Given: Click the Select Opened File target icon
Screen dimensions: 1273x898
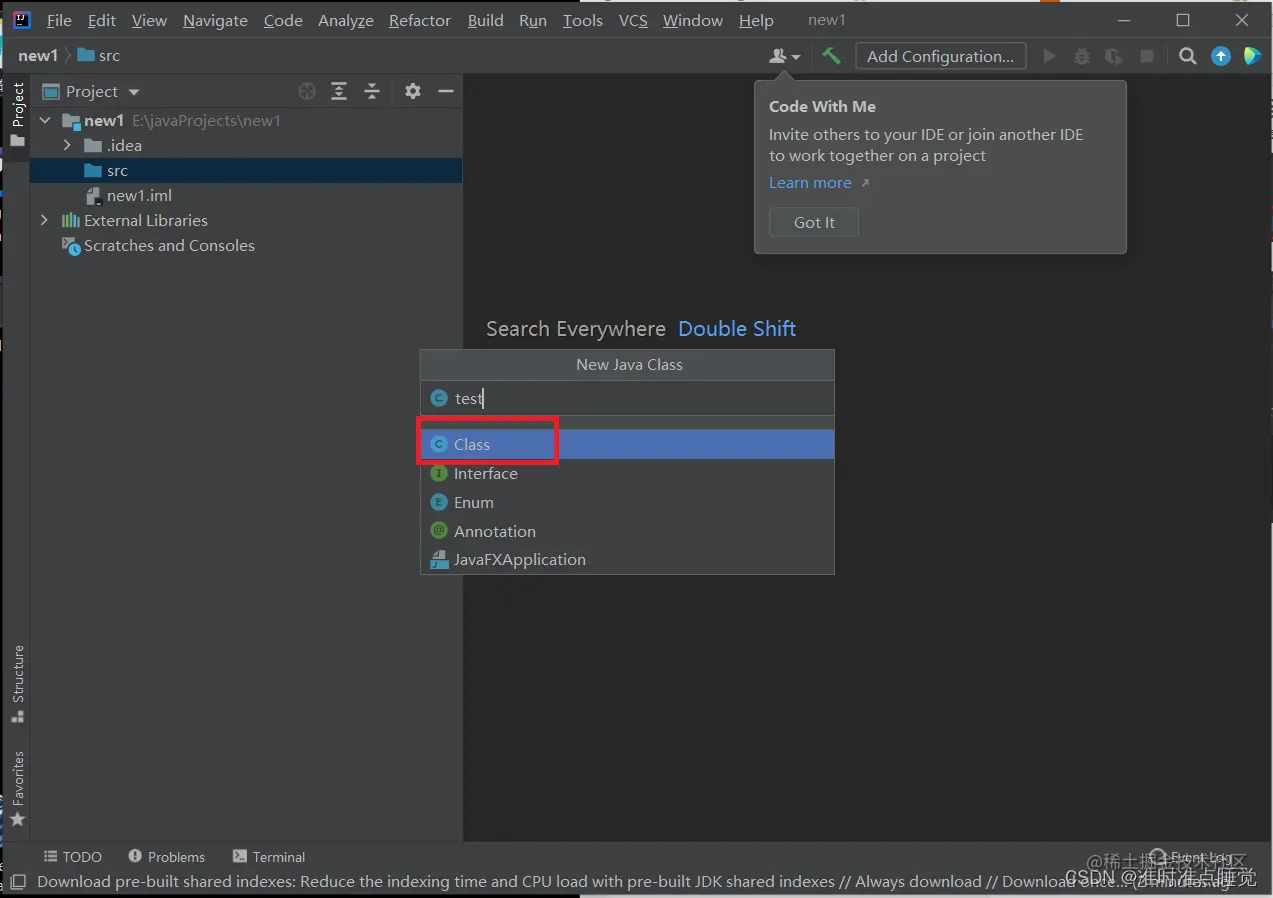Looking at the screenshot, I should click(307, 91).
